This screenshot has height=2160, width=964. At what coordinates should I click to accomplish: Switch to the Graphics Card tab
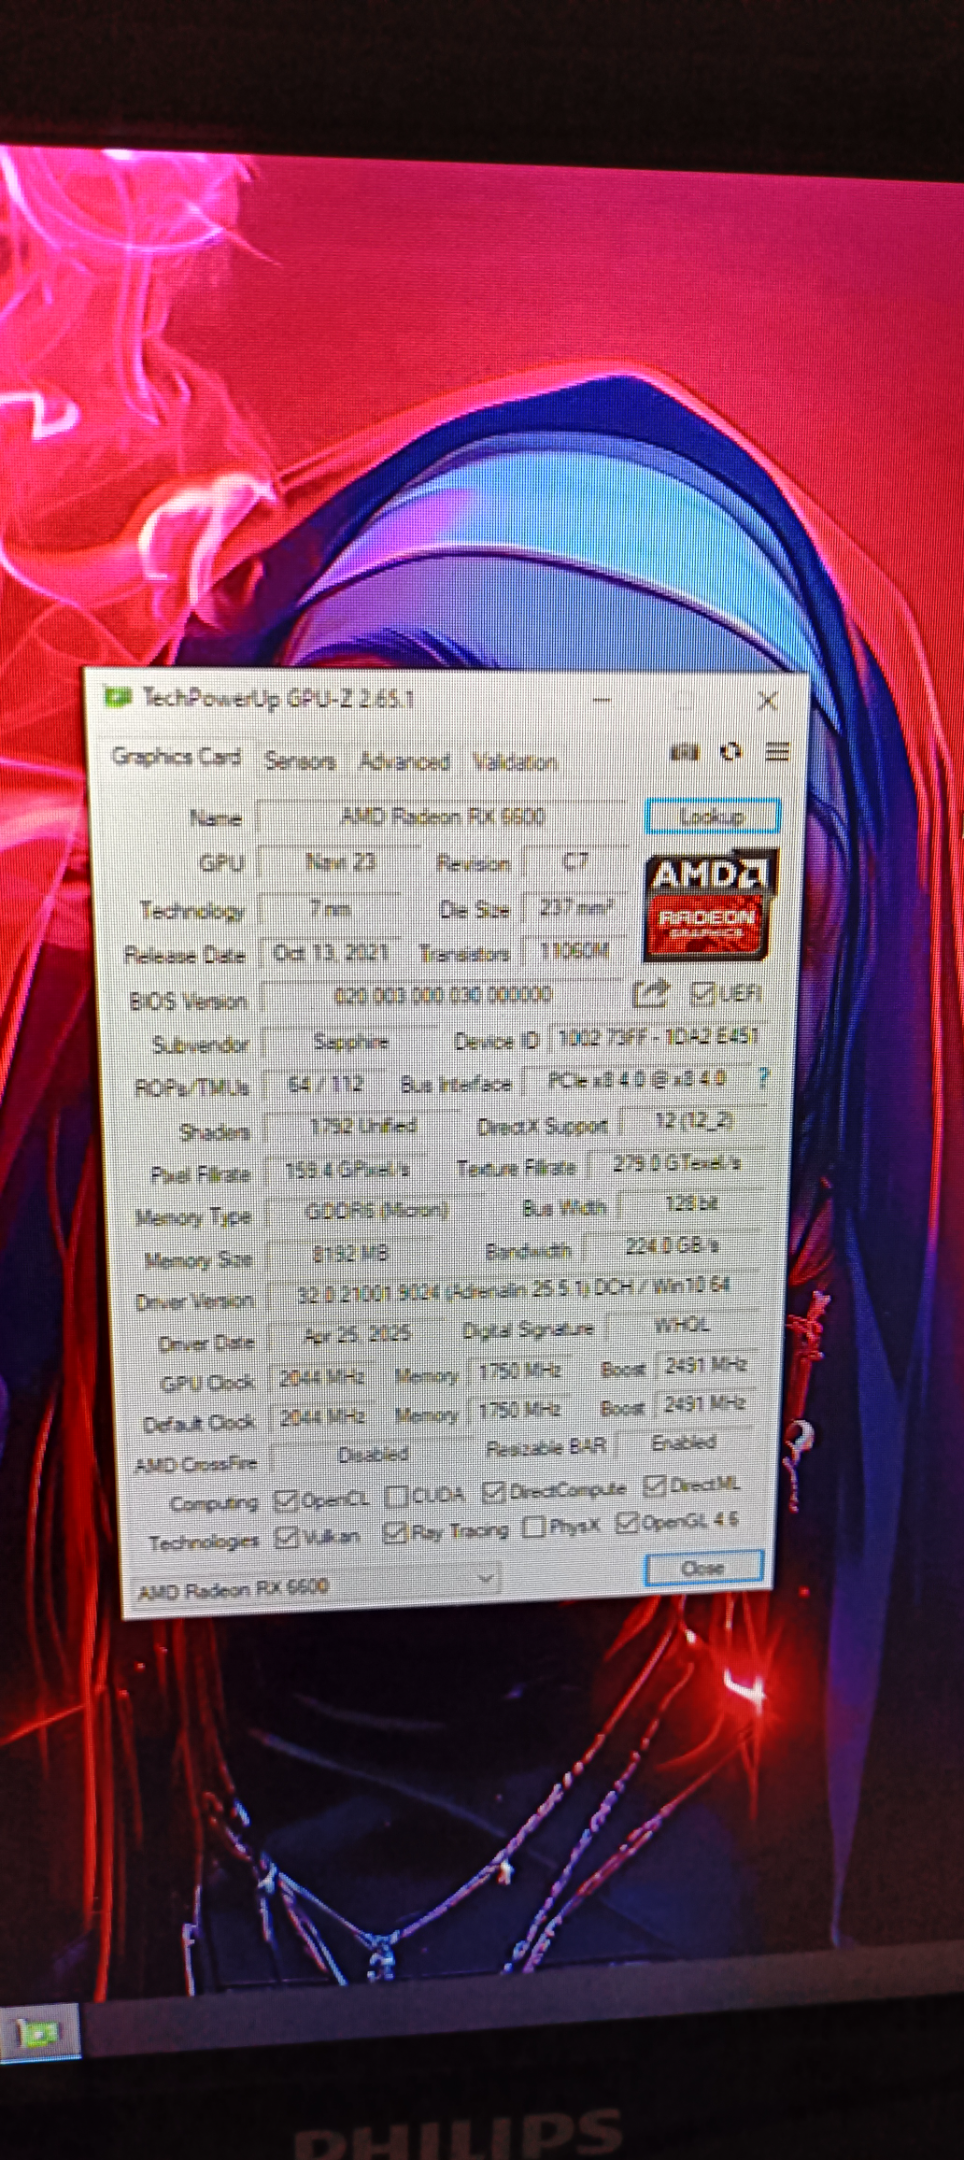tap(176, 757)
